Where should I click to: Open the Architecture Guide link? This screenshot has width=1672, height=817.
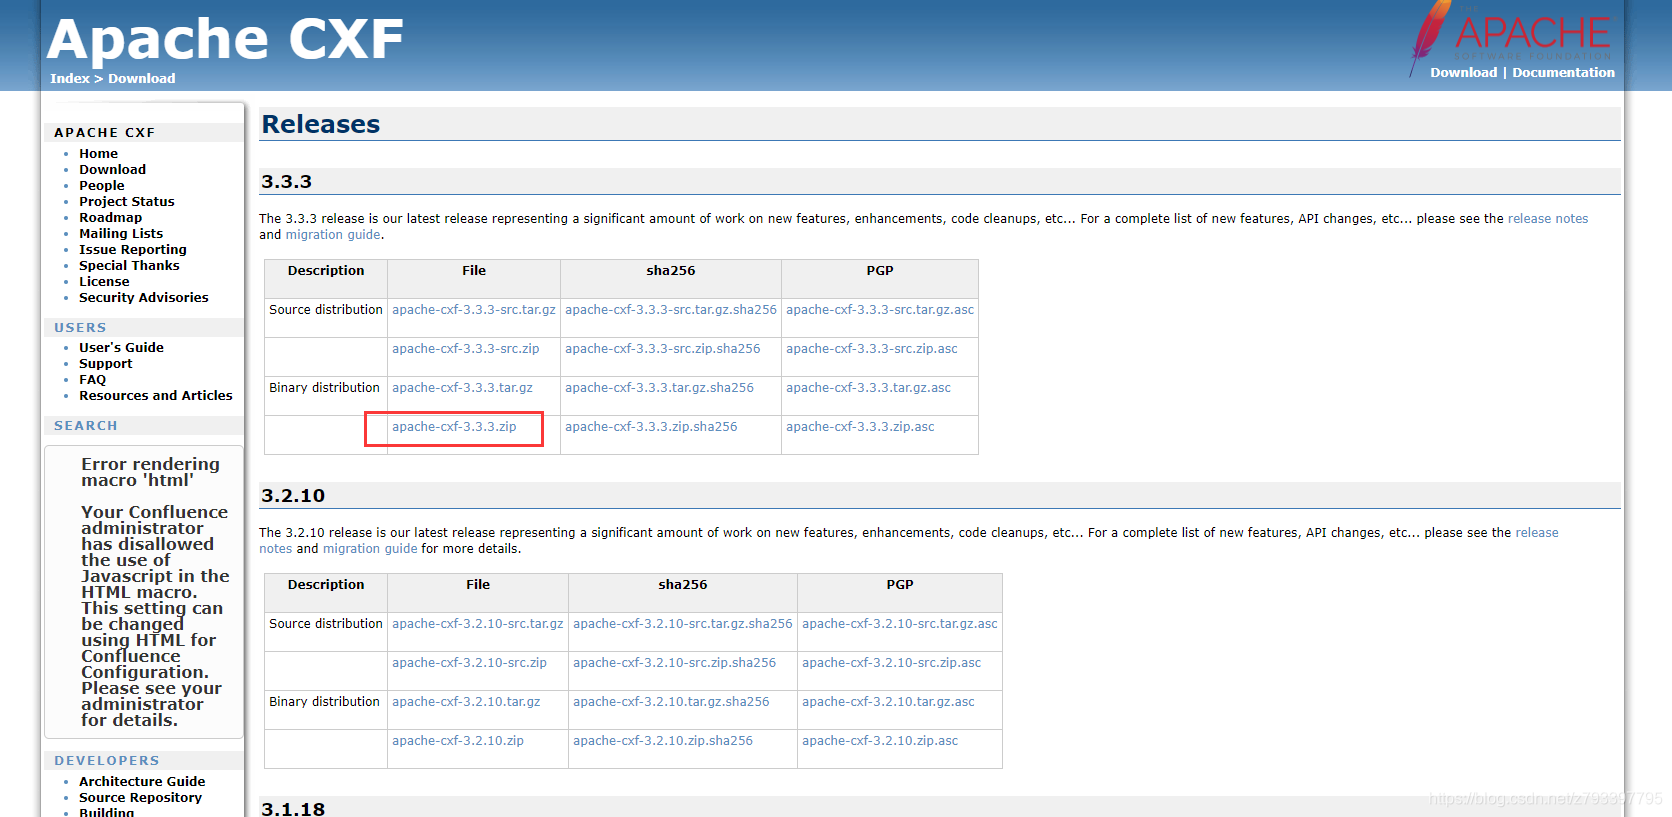click(142, 782)
